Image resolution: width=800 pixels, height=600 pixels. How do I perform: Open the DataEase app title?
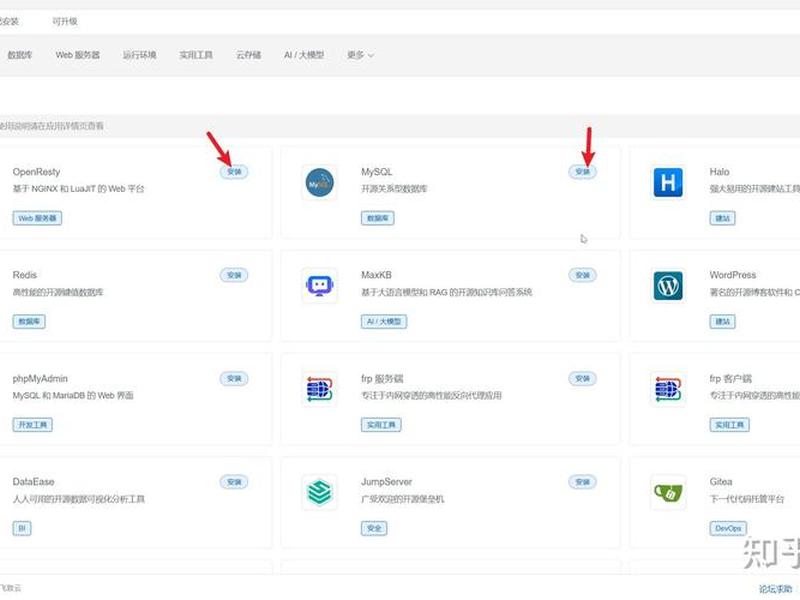pos(33,482)
